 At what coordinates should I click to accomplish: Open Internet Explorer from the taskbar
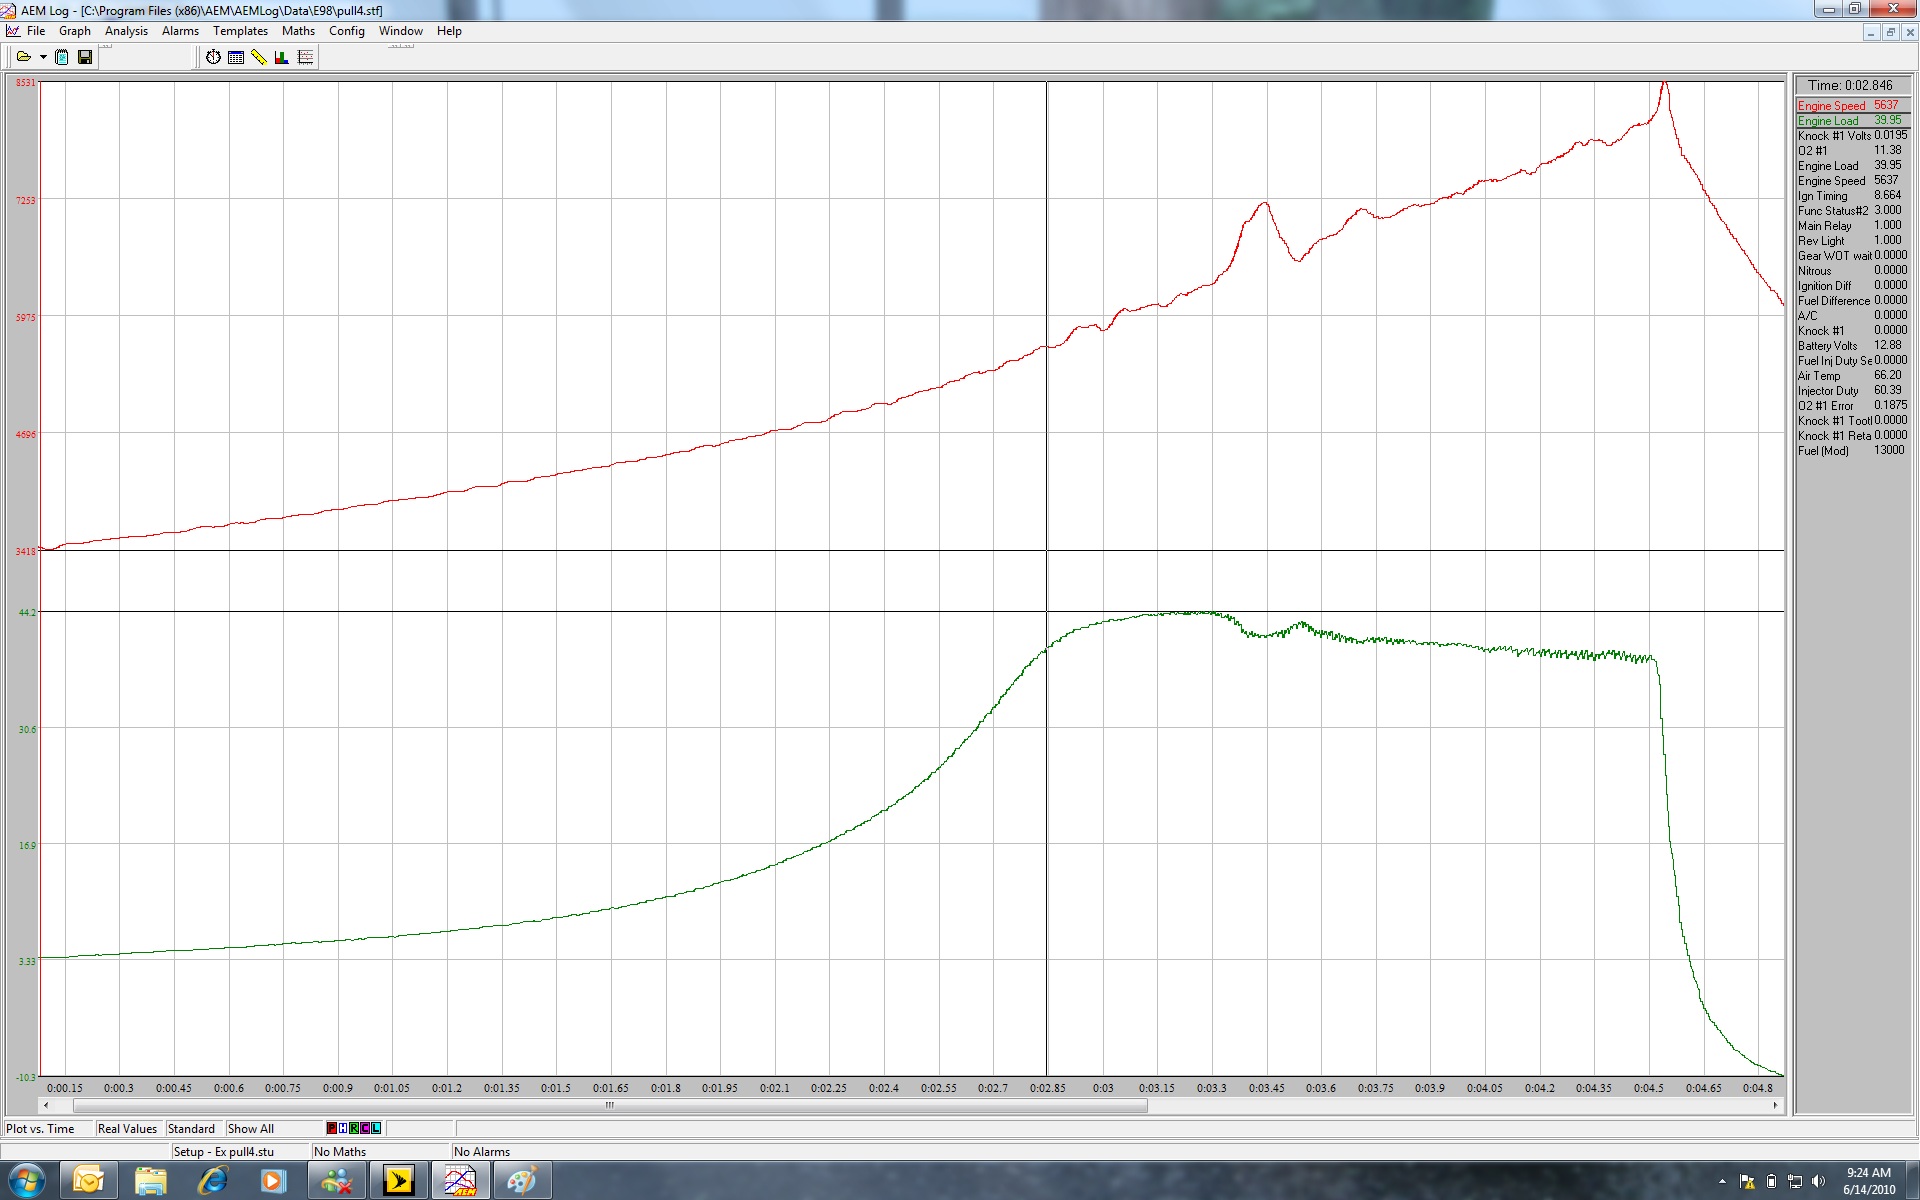coord(212,1181)
